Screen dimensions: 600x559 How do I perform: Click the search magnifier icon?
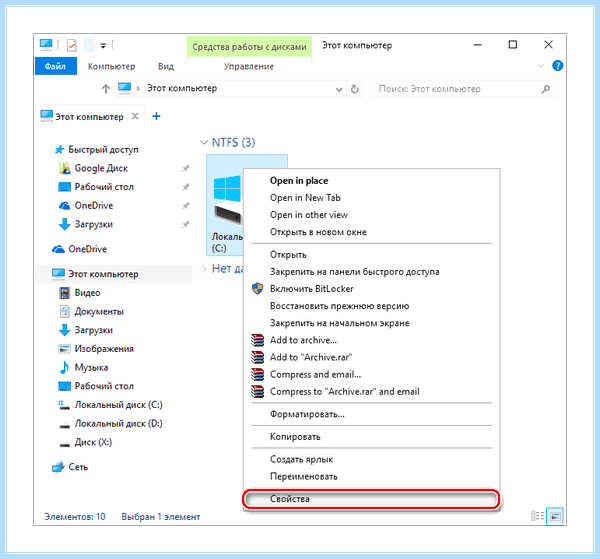[x=546, y=89]
